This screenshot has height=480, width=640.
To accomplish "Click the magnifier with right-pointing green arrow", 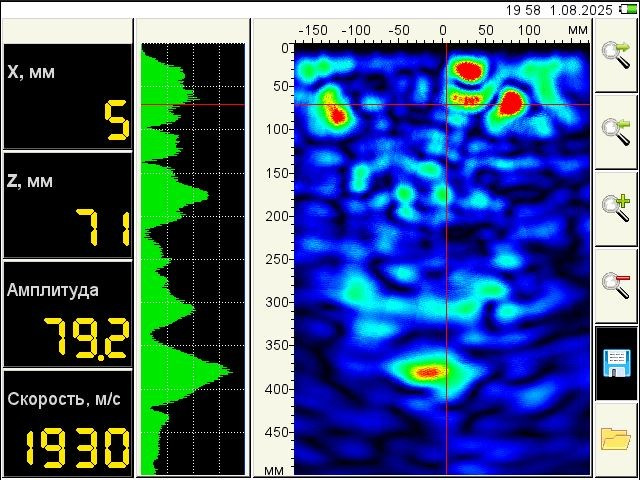I will (x=616, y=54).
